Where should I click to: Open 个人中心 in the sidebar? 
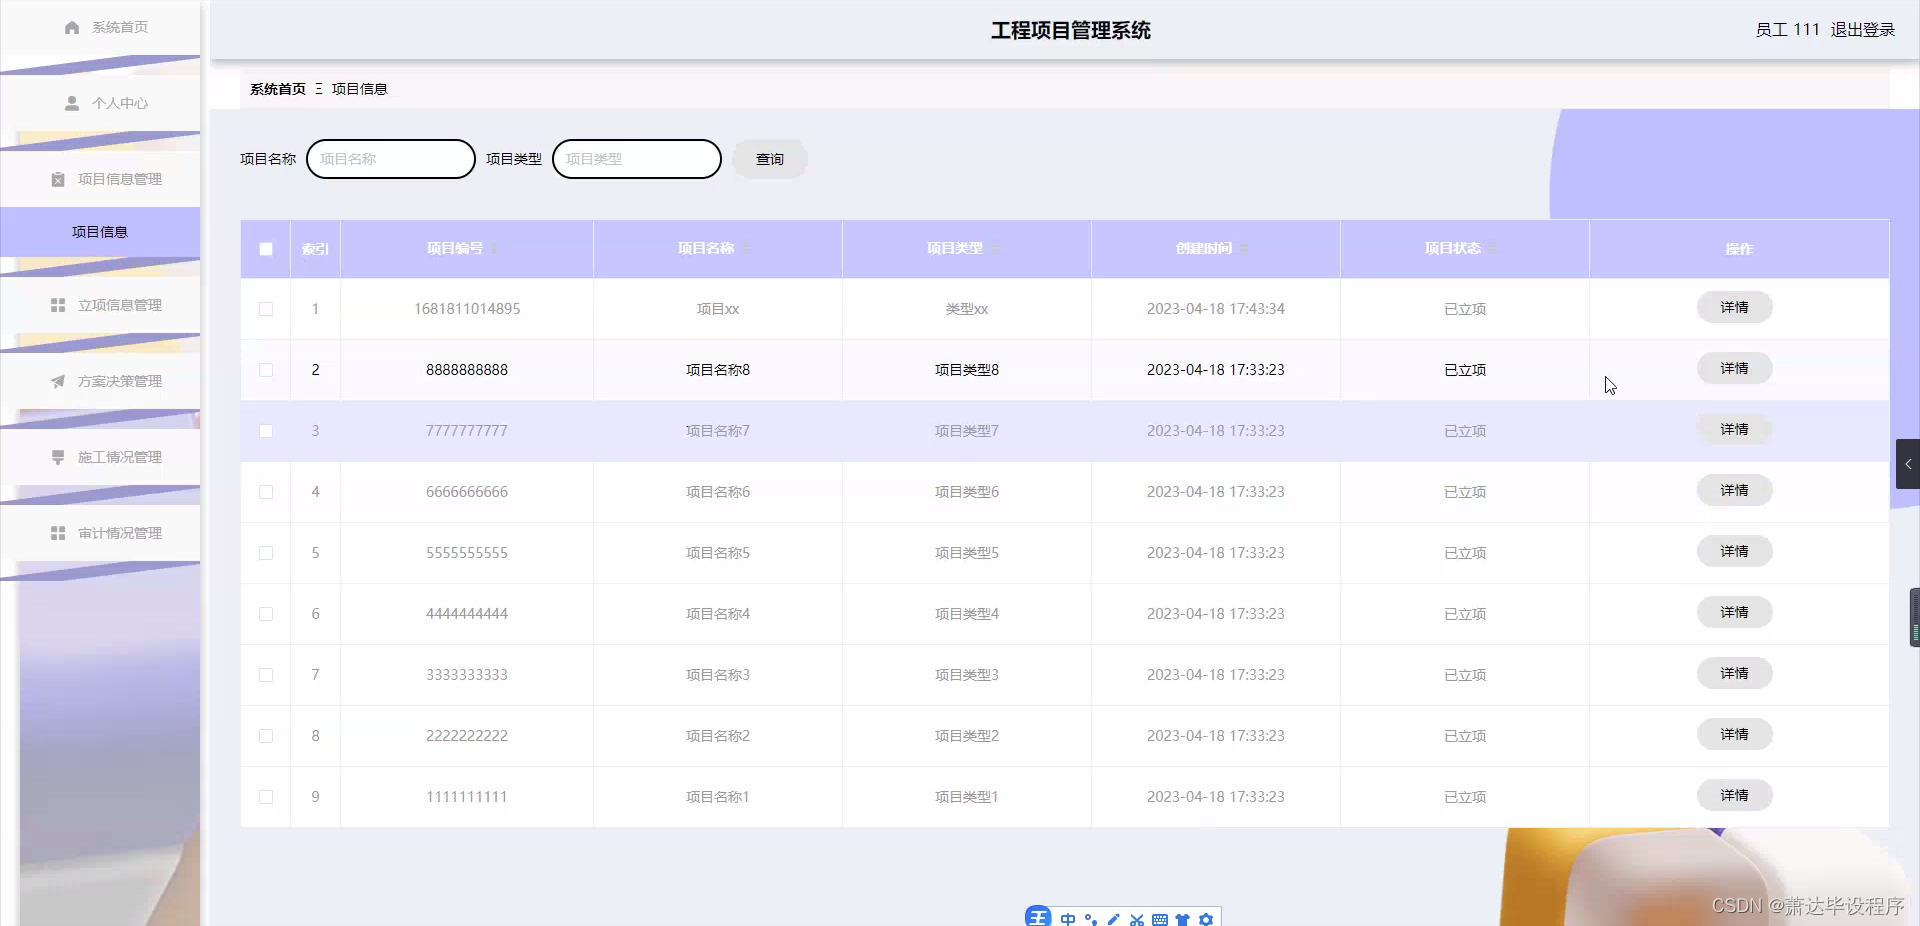(x=100, y=103)
